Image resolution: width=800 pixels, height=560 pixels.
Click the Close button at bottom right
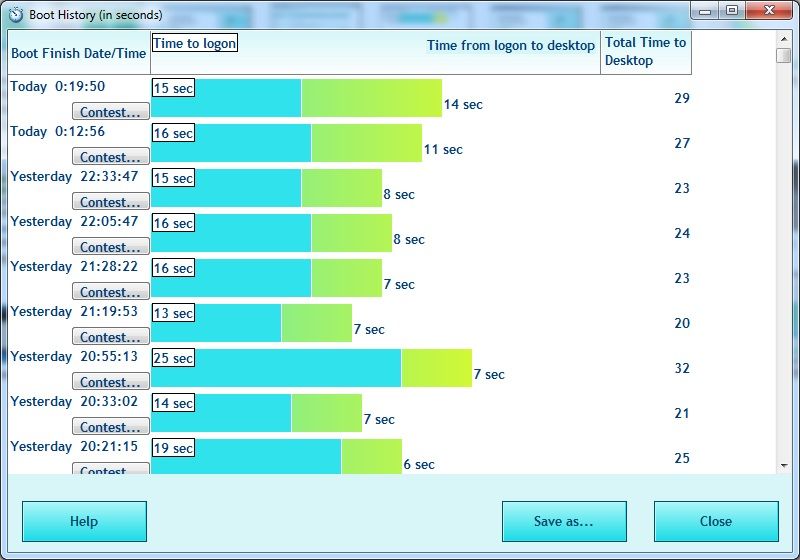(x=715, y=521)
